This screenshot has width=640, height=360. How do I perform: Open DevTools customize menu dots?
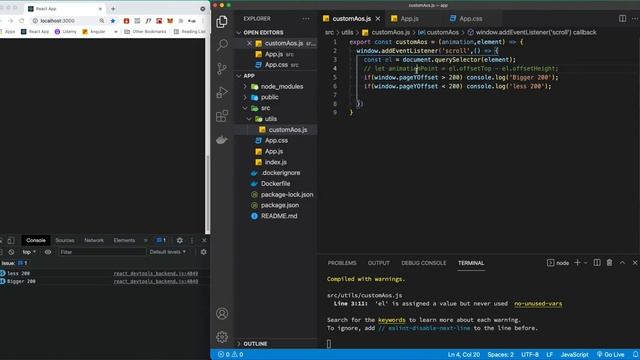tap(192, 240)
